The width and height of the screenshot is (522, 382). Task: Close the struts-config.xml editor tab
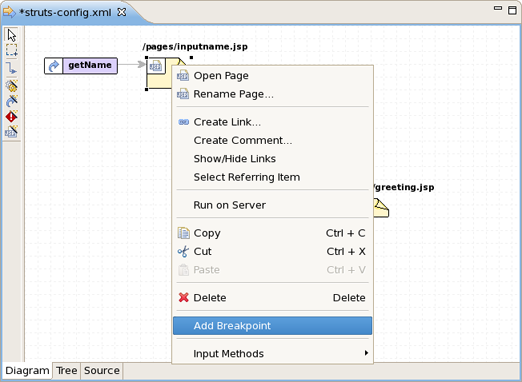coord(122,12)
